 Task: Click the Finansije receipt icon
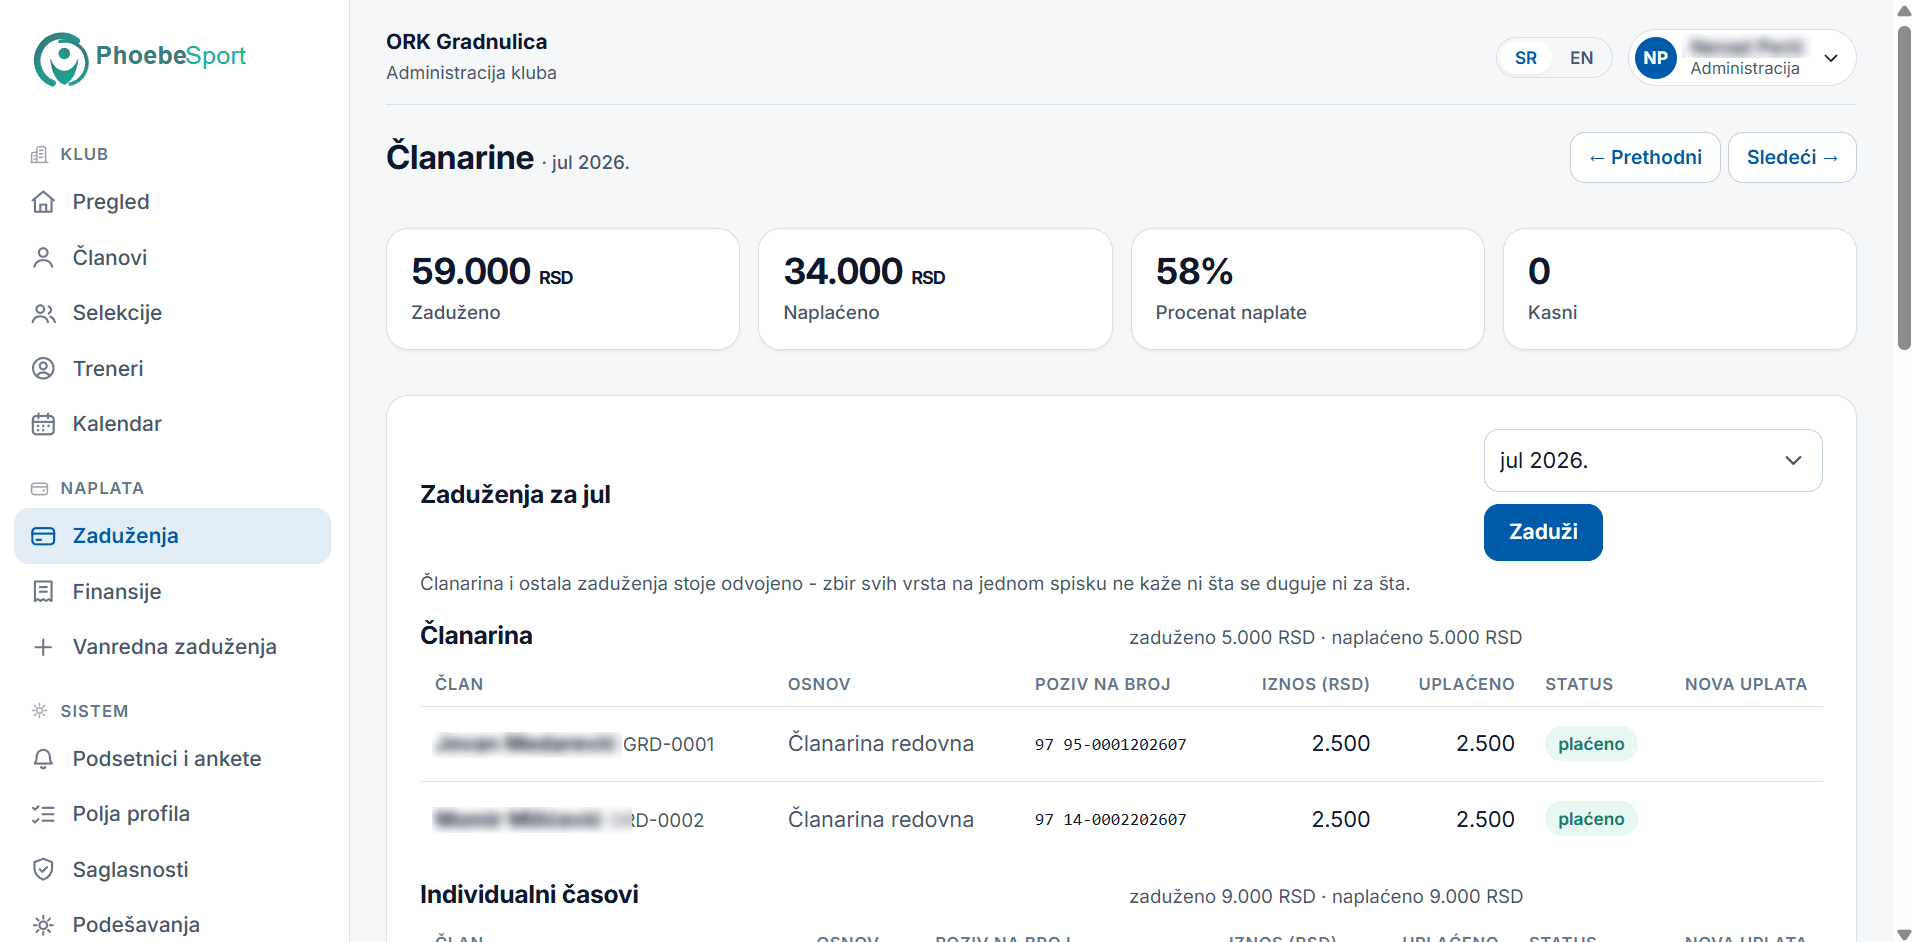click(43, 592)
